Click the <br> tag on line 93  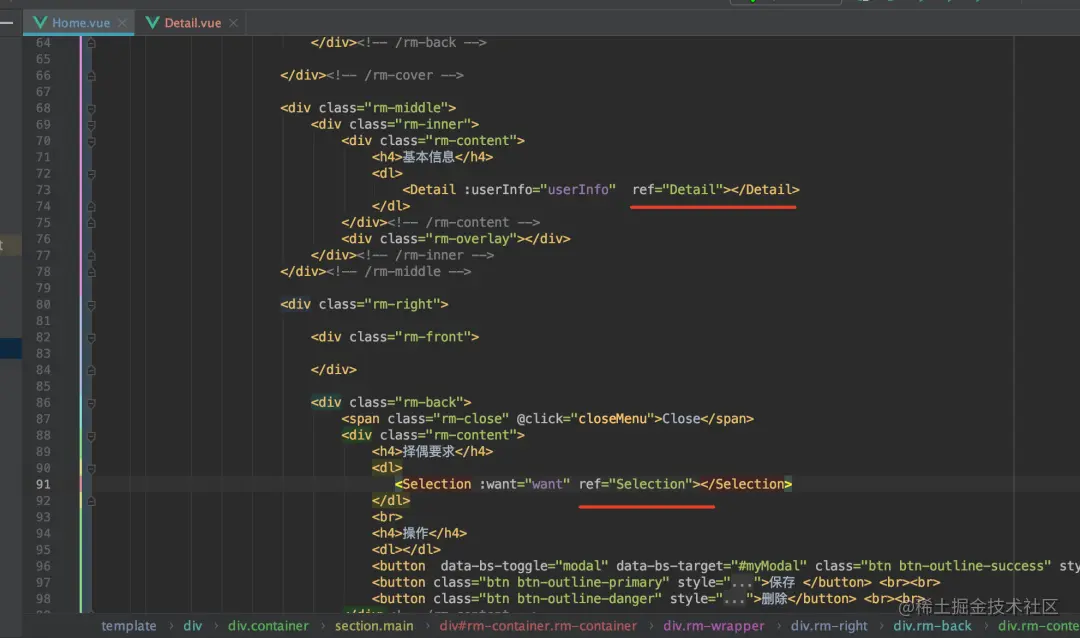click(387, 517)
